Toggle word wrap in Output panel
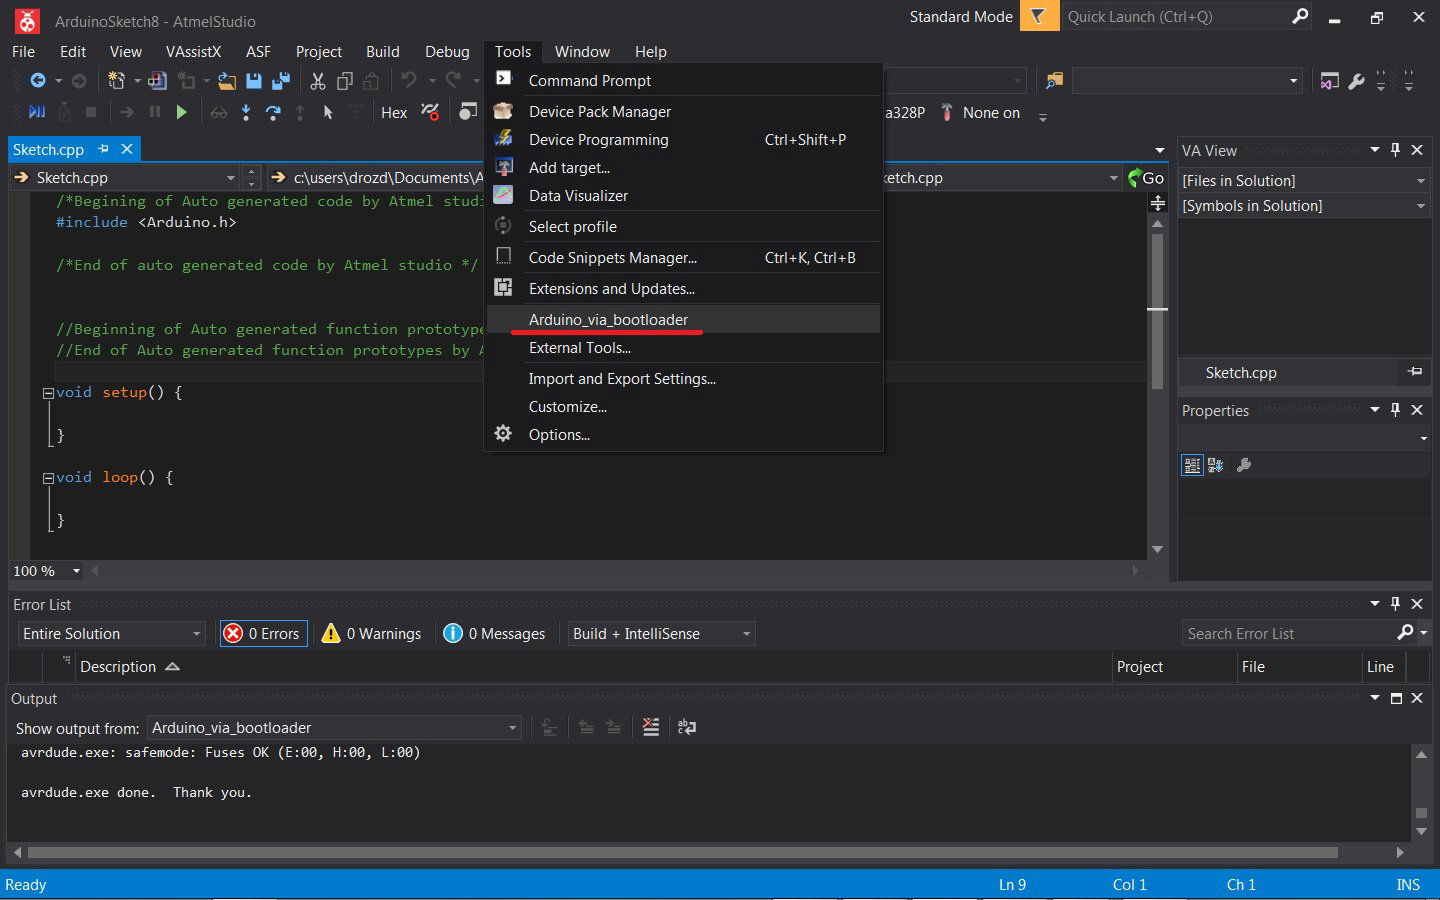1440x900 pixels. 687,727
